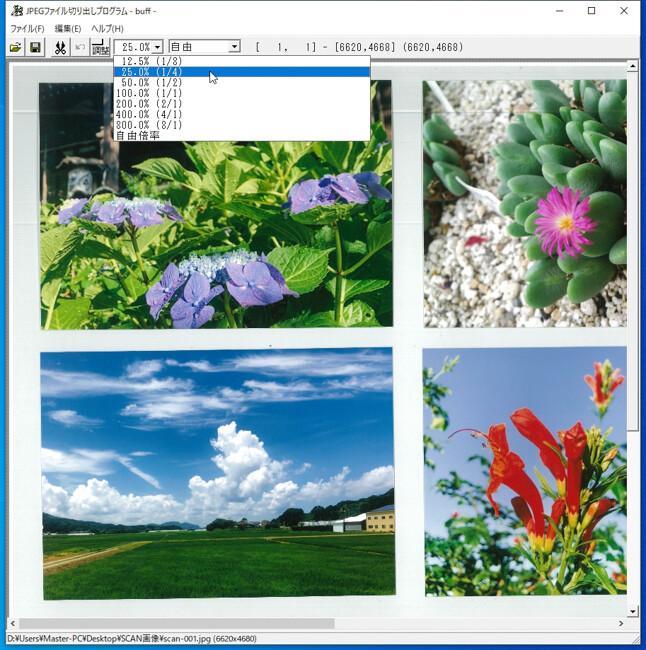Click the horizontal scrollbar right arrow
646x650 pixels.
[x=621, y=623]
